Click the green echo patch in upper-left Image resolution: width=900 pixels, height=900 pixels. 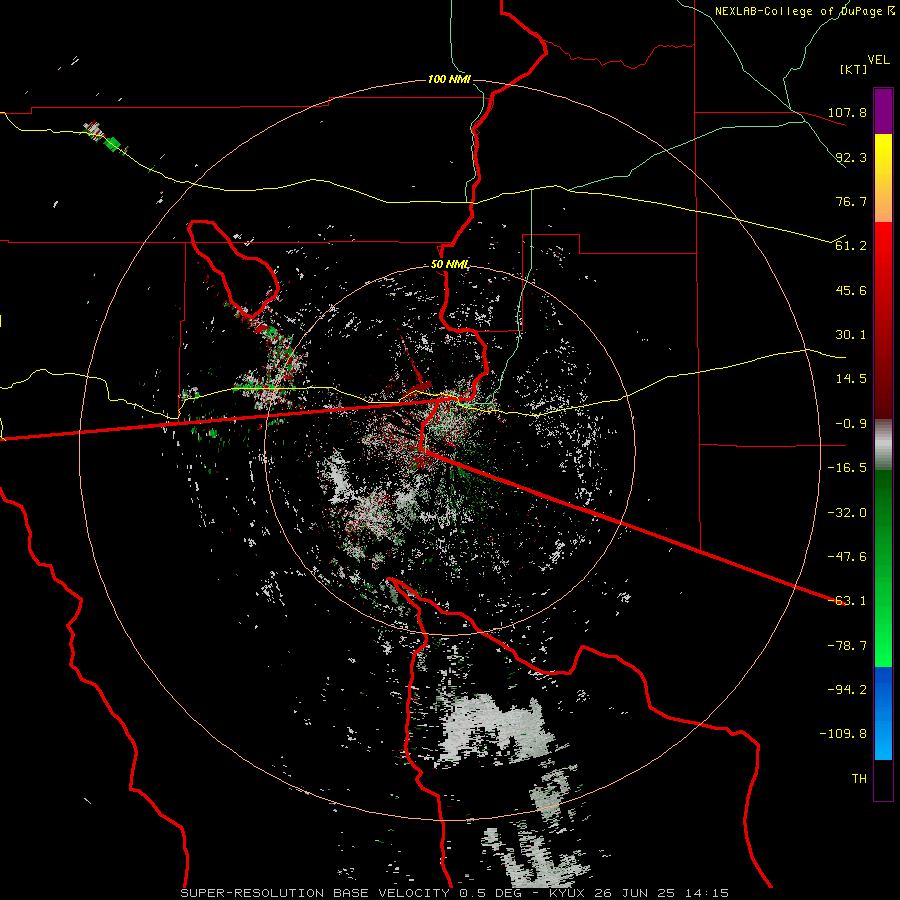(x=114, y=143)
